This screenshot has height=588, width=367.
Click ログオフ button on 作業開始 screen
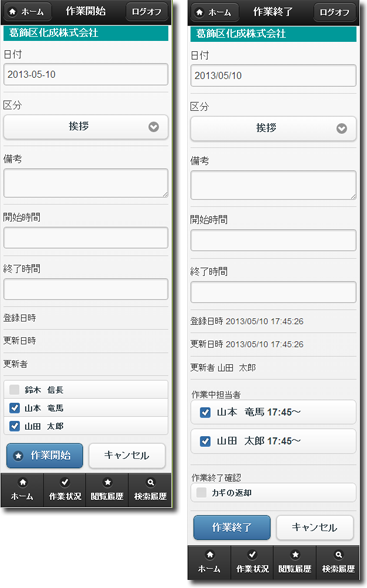tap(147, 12)
